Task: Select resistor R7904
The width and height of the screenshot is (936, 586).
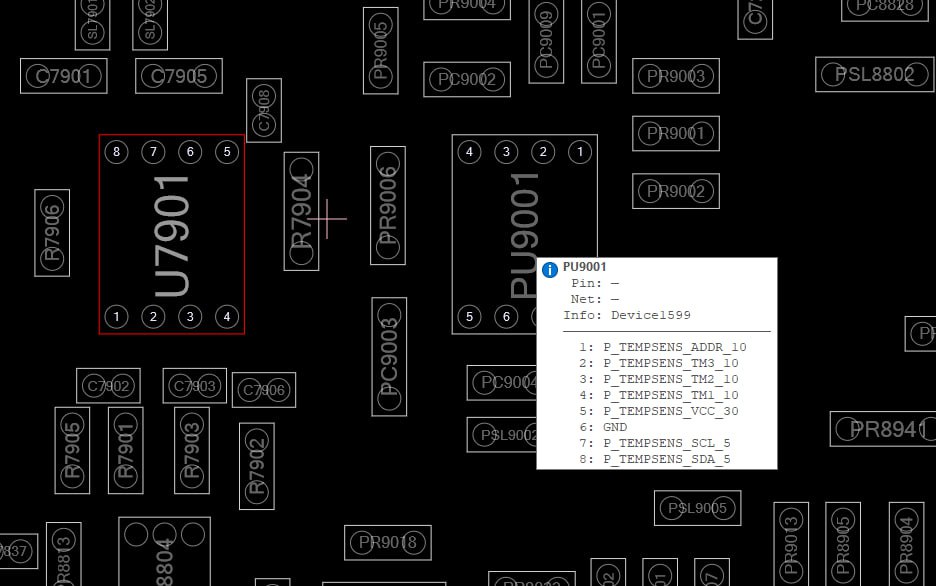Action: coord(301,211)
